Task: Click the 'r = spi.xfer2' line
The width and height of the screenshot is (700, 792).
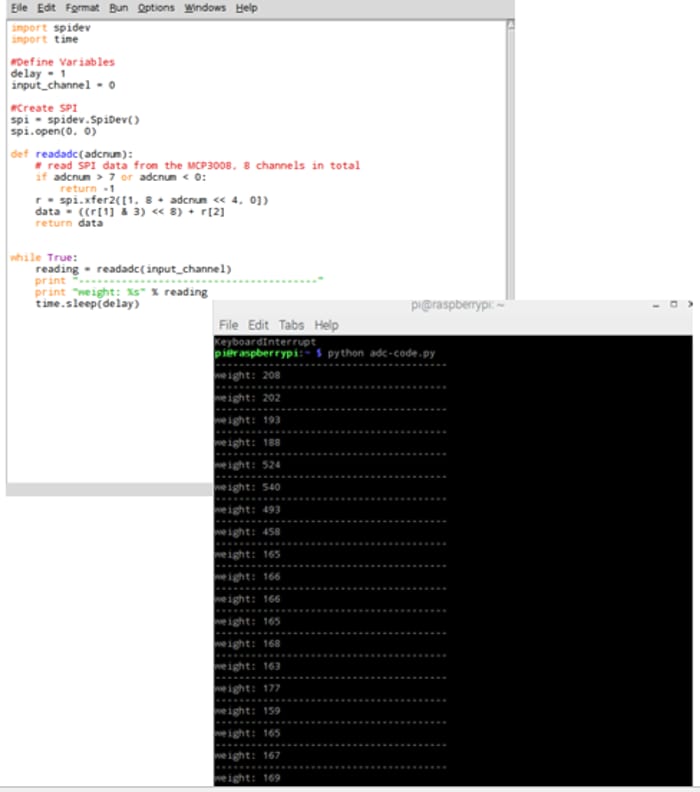Action: tap(152, 200)
